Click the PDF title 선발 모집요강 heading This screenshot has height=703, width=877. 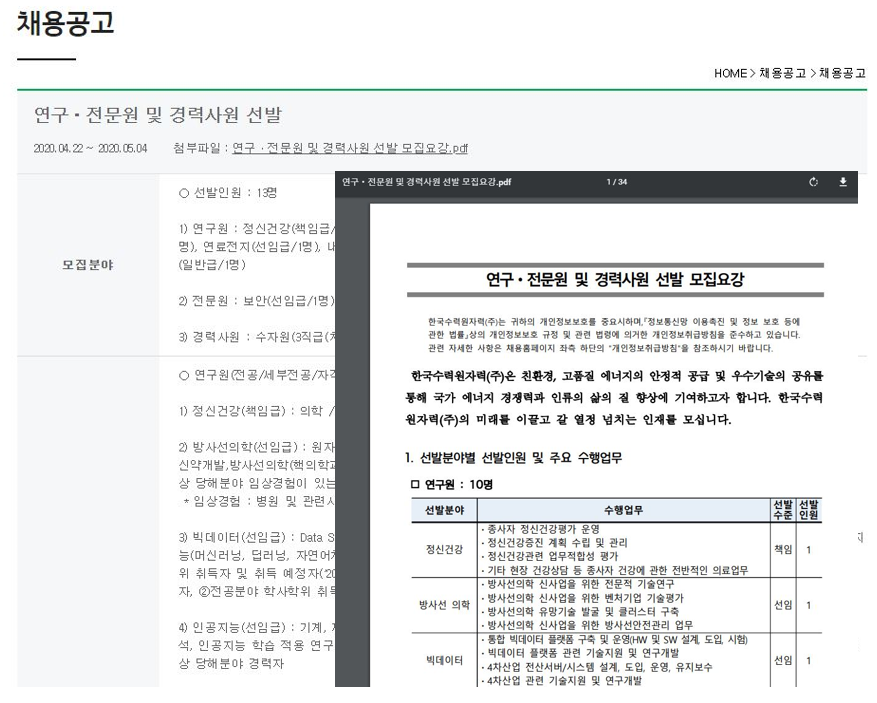615,279
